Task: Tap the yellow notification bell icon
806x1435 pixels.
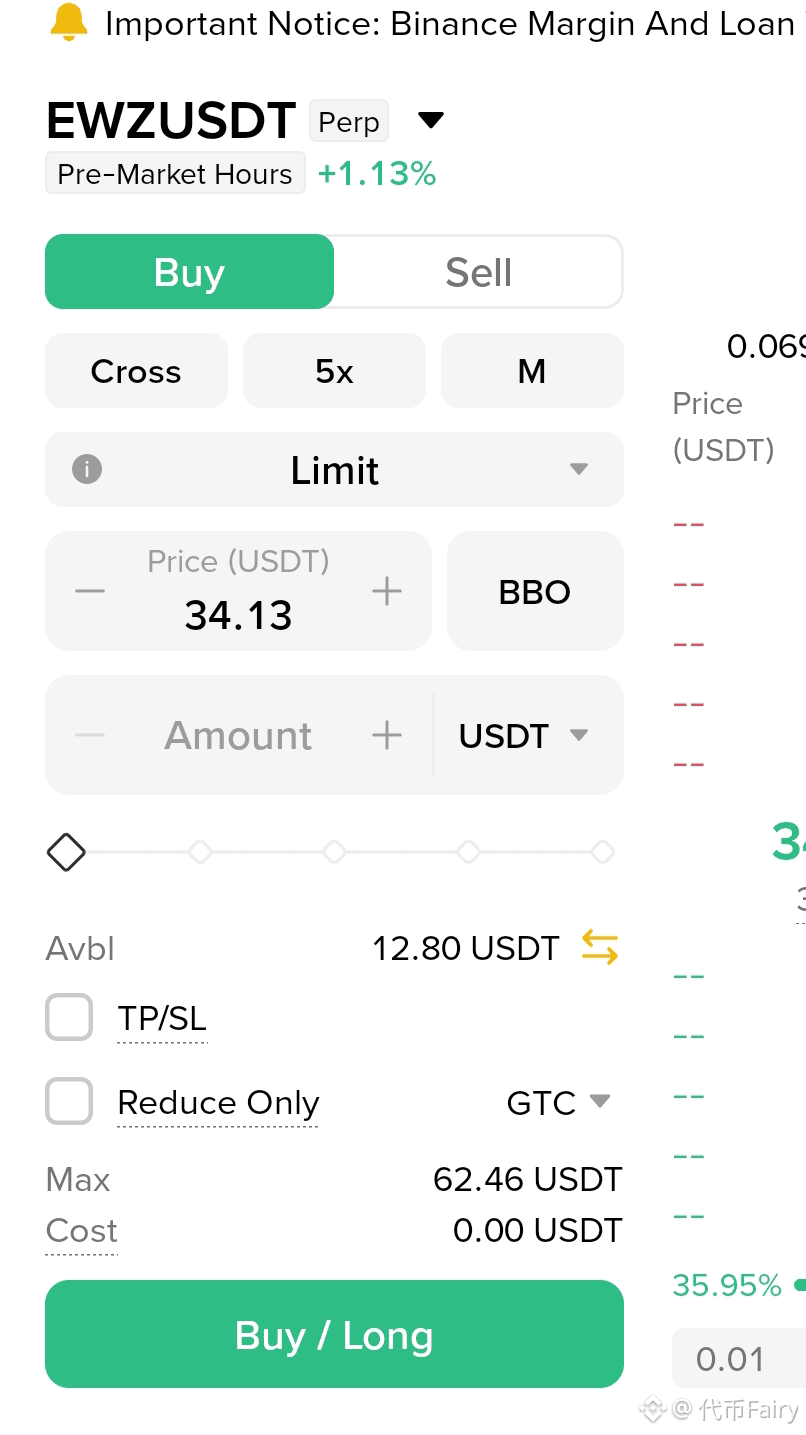Action: click(68, 22)
